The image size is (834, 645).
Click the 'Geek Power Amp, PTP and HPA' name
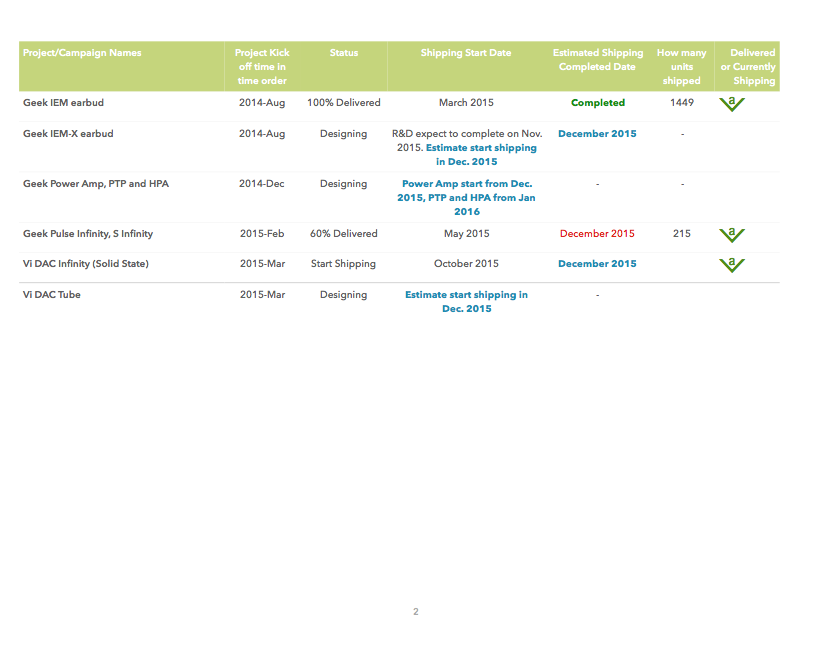(96, 183)
